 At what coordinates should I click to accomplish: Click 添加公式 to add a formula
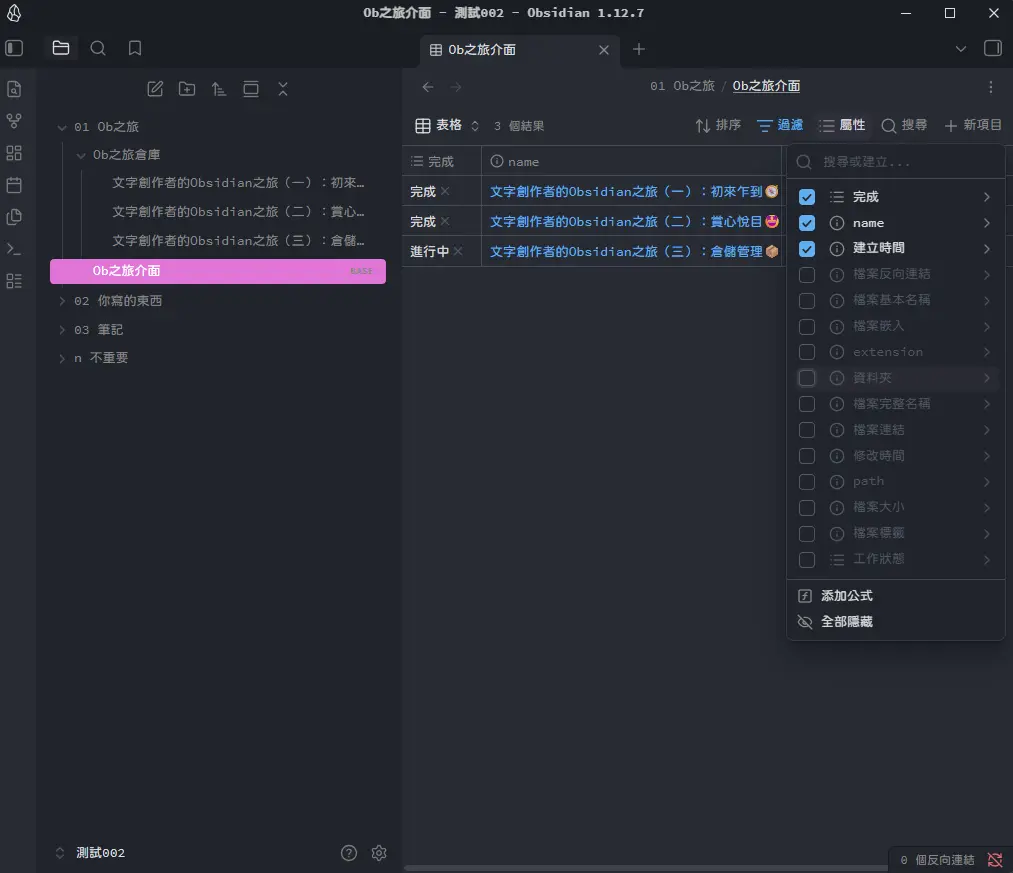coord(846,595)
